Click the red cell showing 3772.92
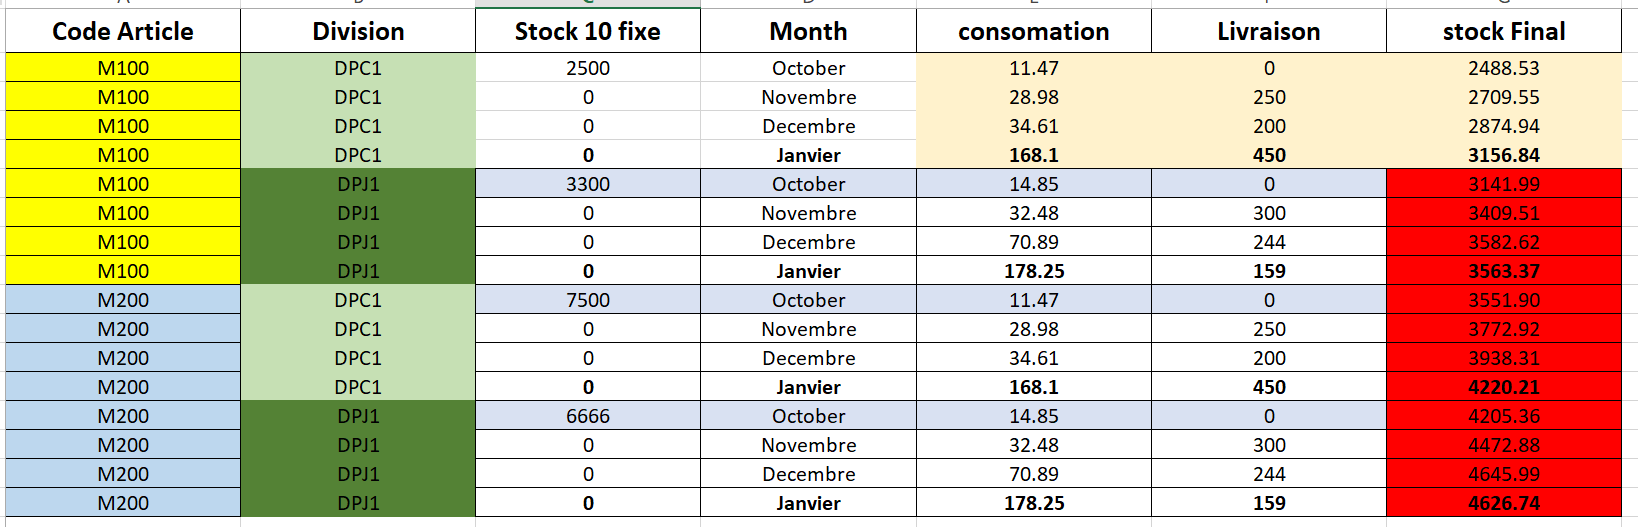 [x=1503, y=329]
